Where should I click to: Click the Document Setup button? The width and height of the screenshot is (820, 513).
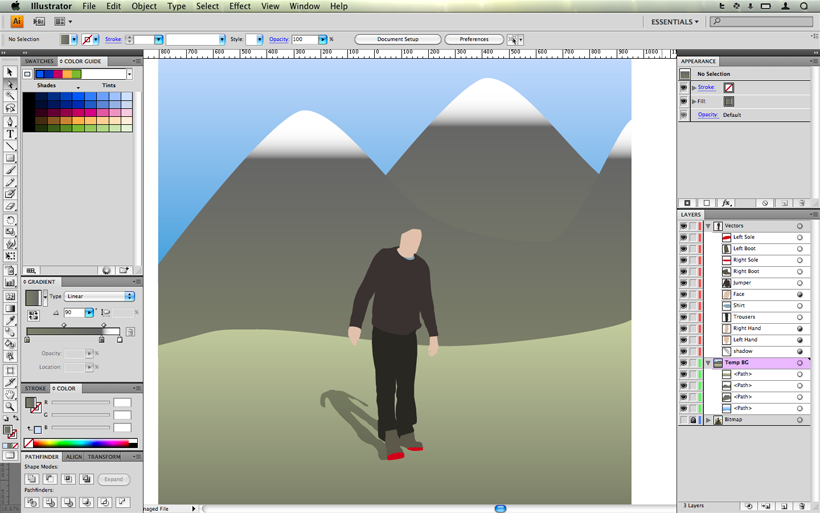coord(397,39)
